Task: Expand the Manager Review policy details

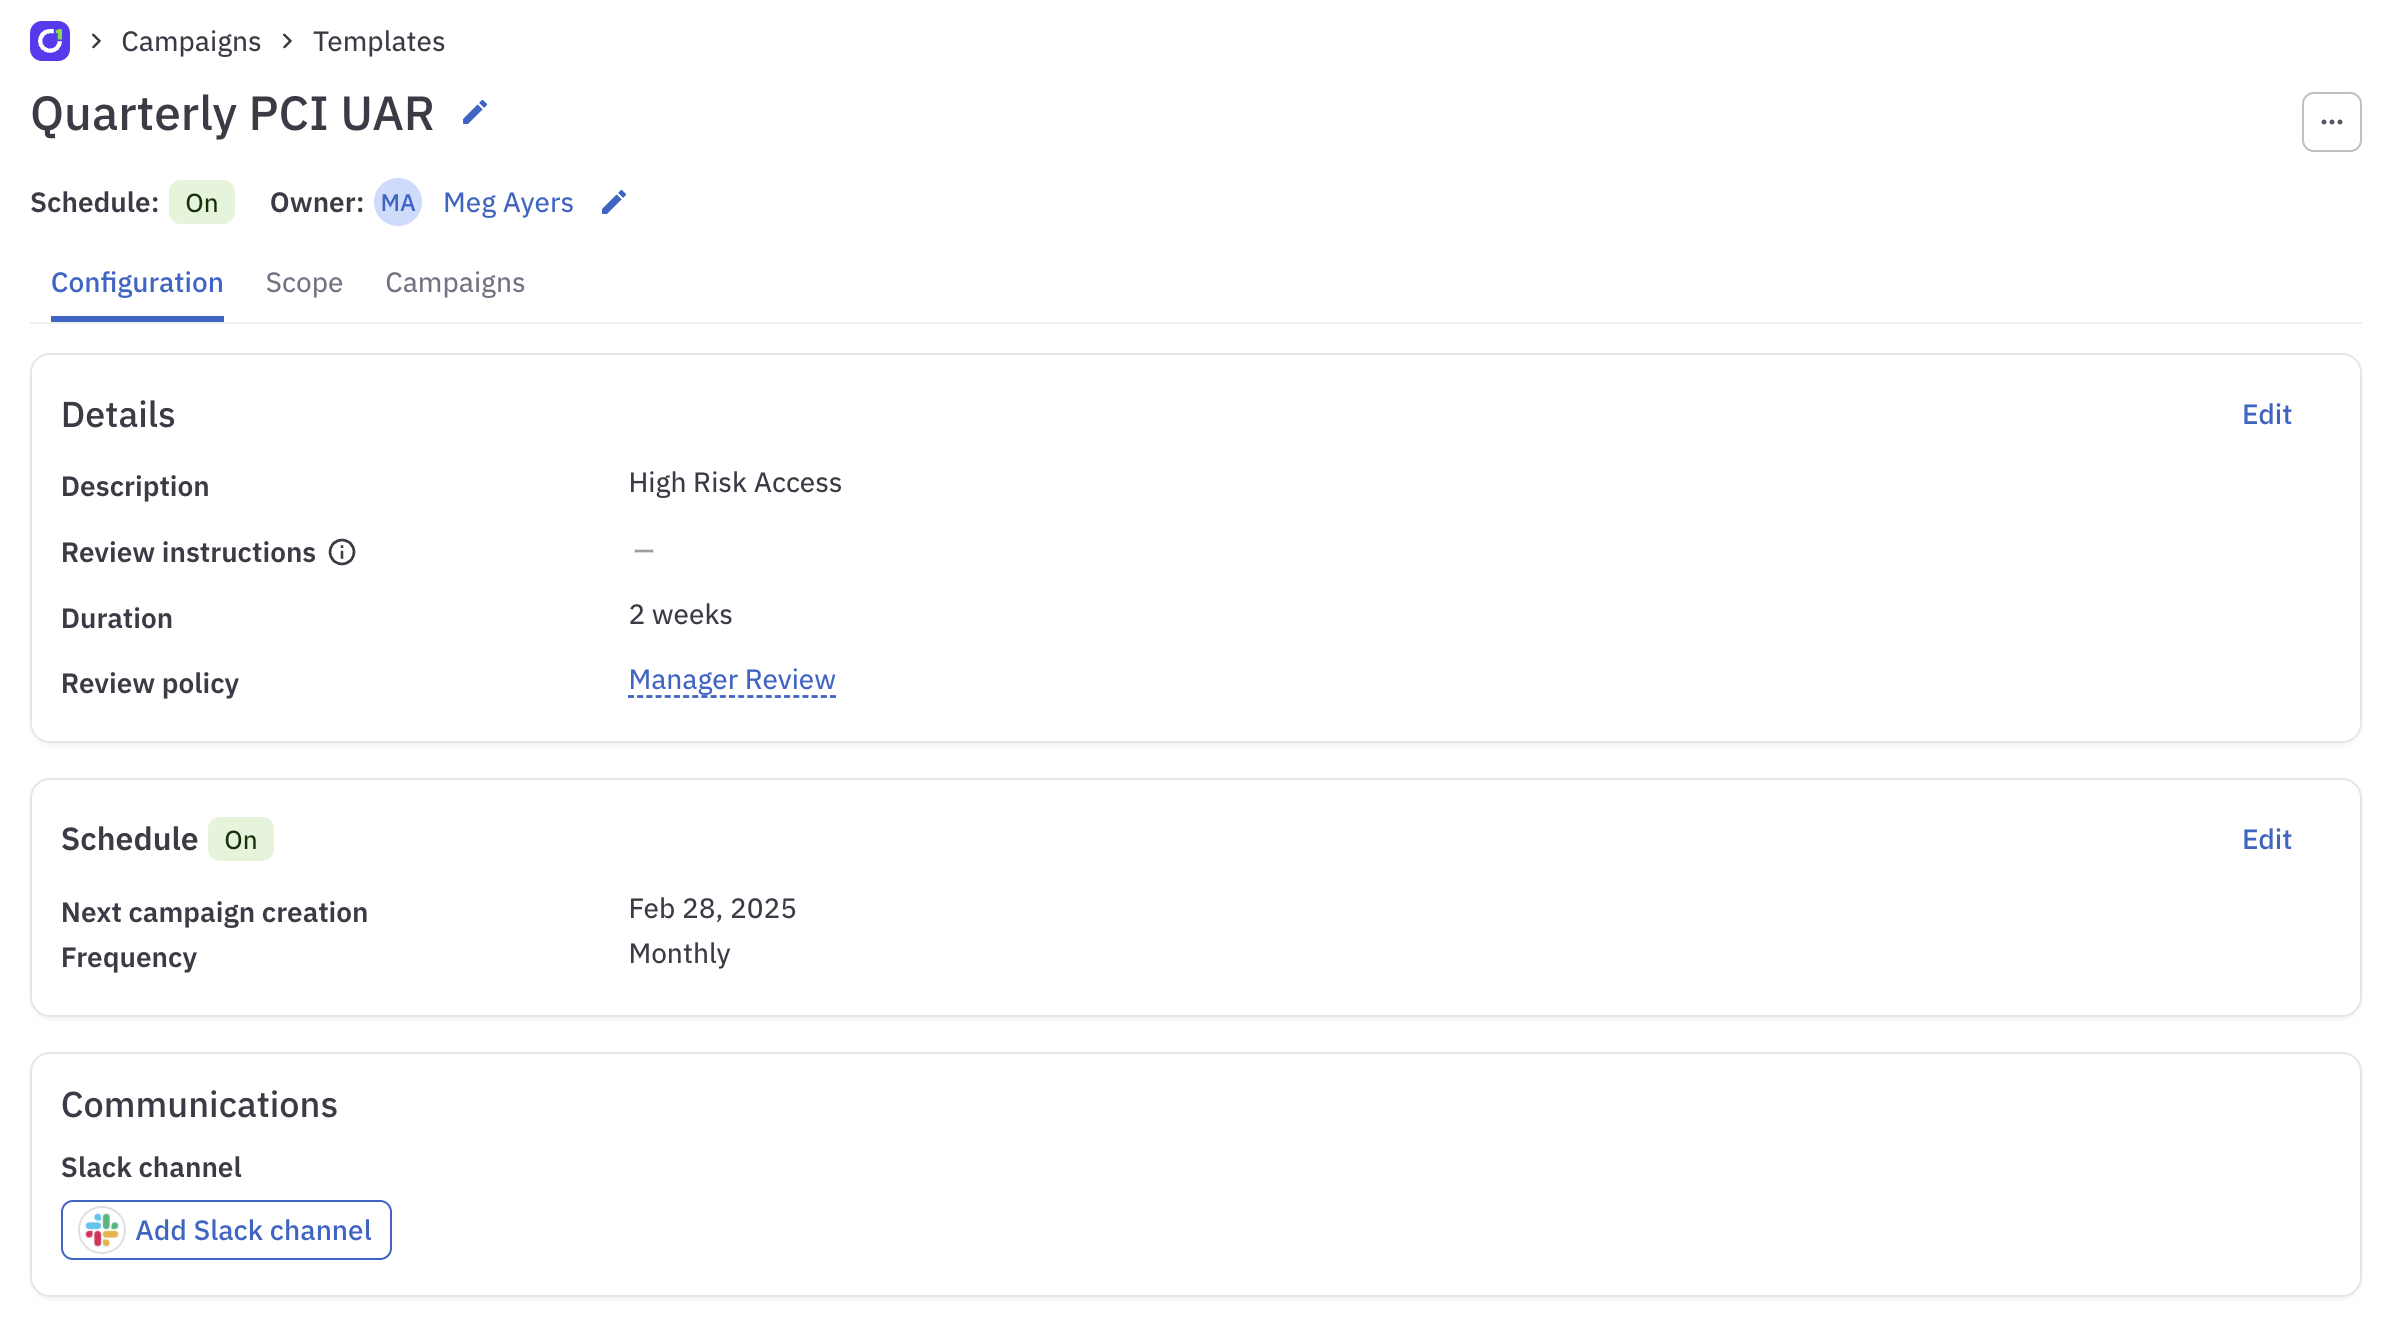Action: coord(731,679)
